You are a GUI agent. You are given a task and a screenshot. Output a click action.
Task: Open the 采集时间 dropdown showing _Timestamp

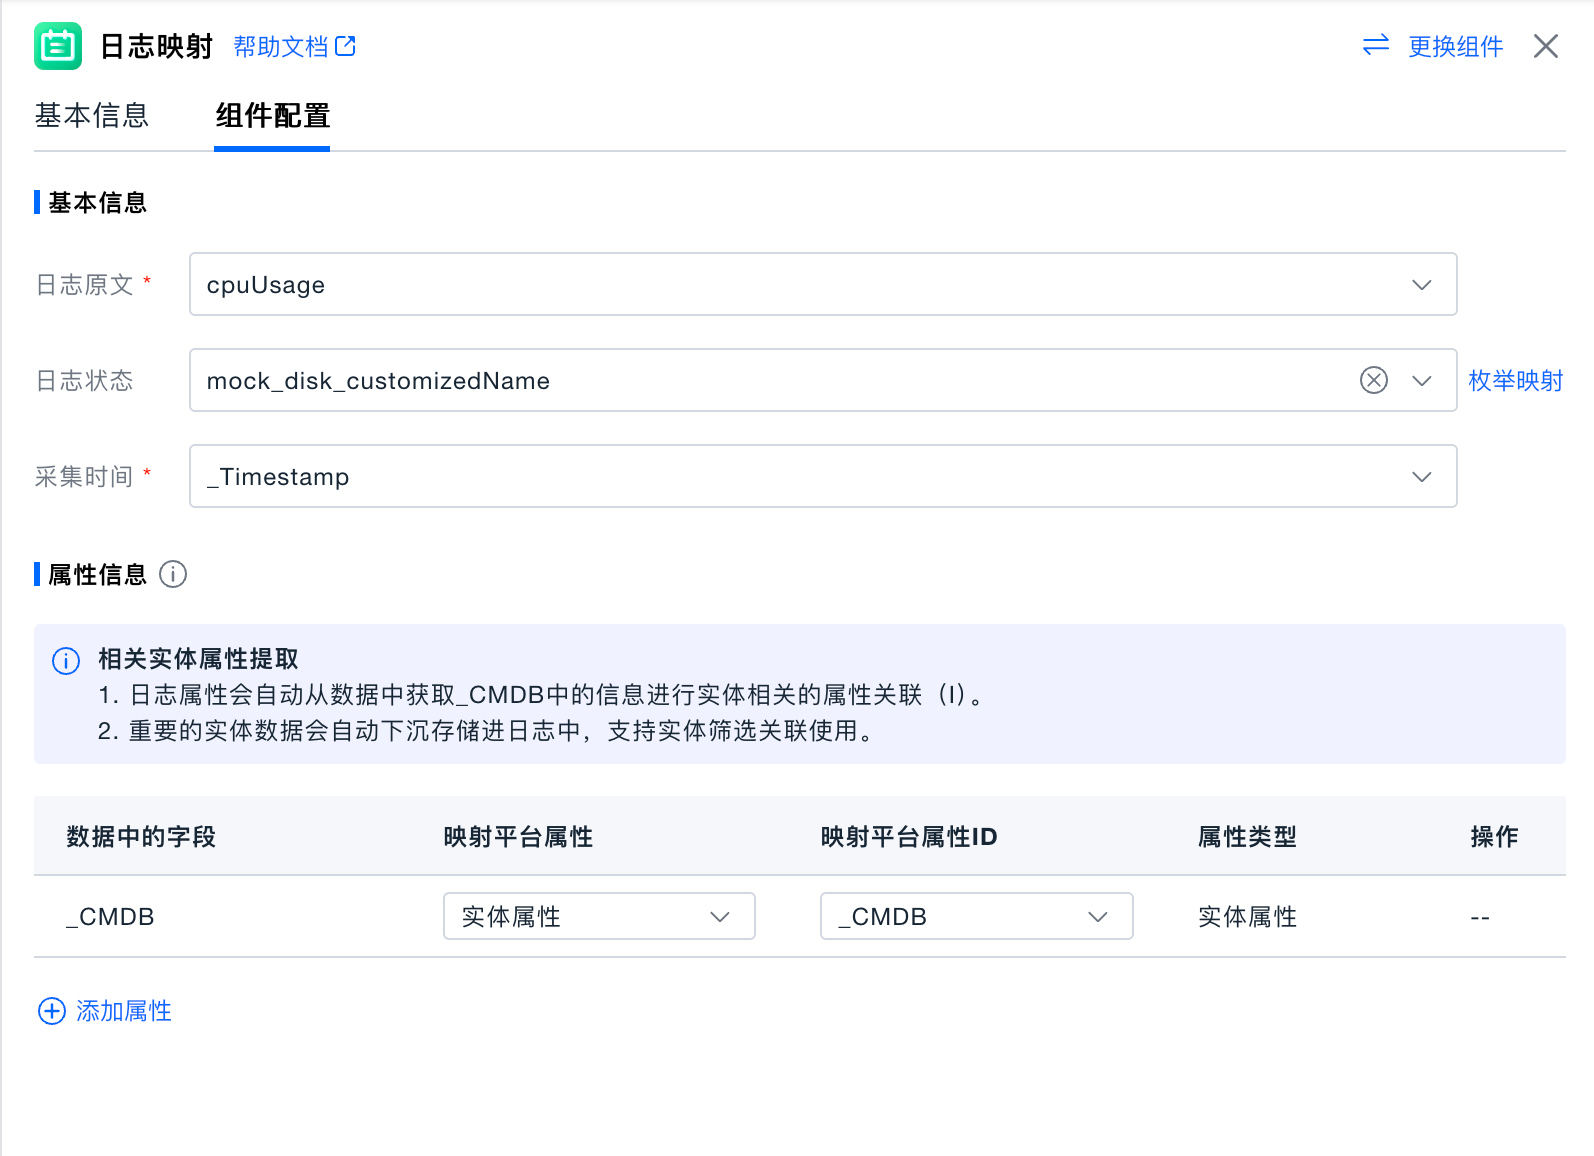tap(823, 476)
